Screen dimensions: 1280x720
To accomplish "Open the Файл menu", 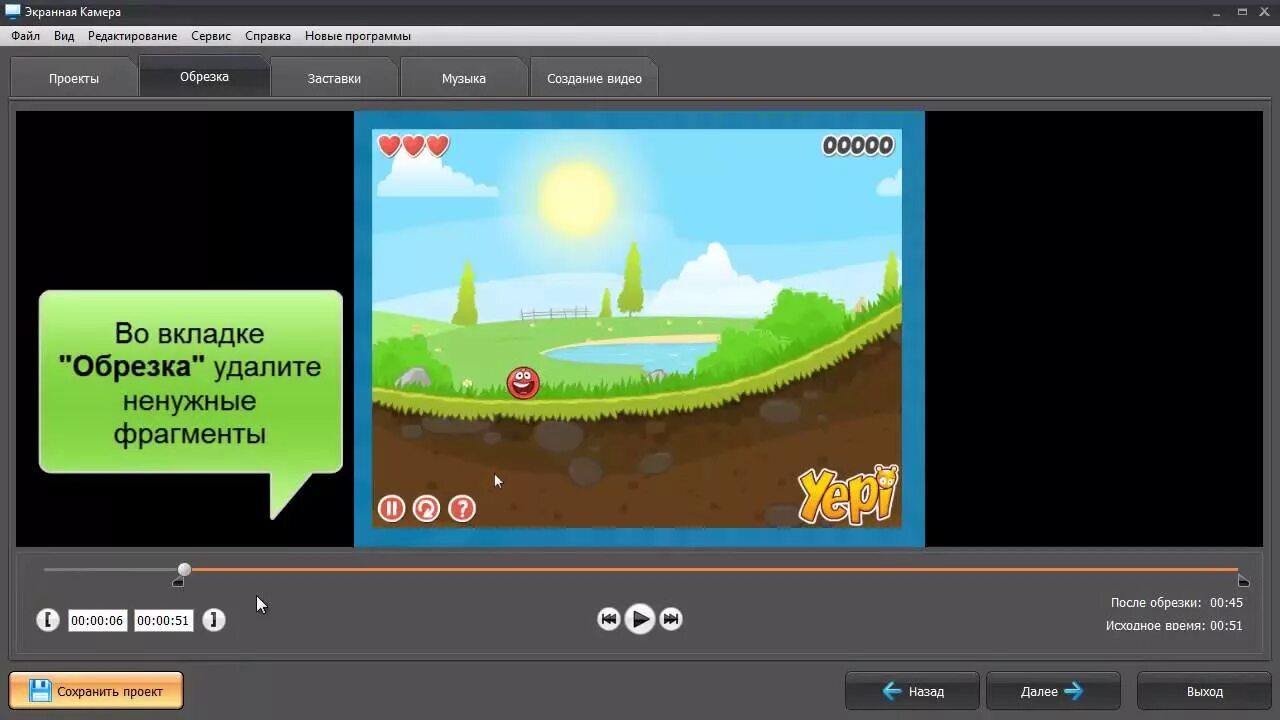I will [25, 35].
